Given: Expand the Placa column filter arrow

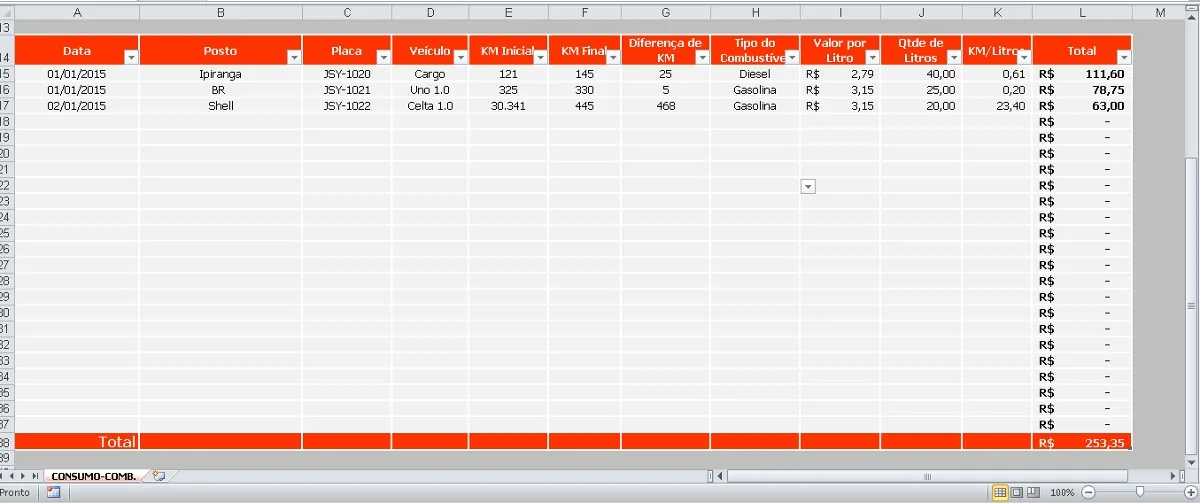Looking at the screenshot, I should (383, 58).
